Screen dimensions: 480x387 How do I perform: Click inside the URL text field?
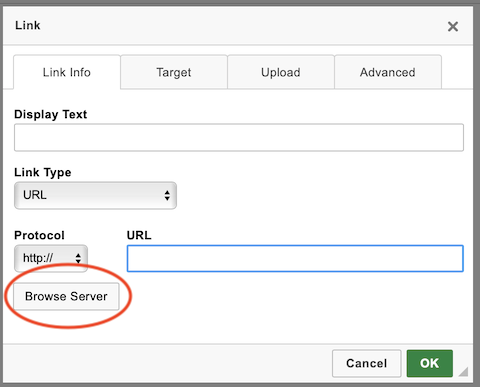point(295,258)
